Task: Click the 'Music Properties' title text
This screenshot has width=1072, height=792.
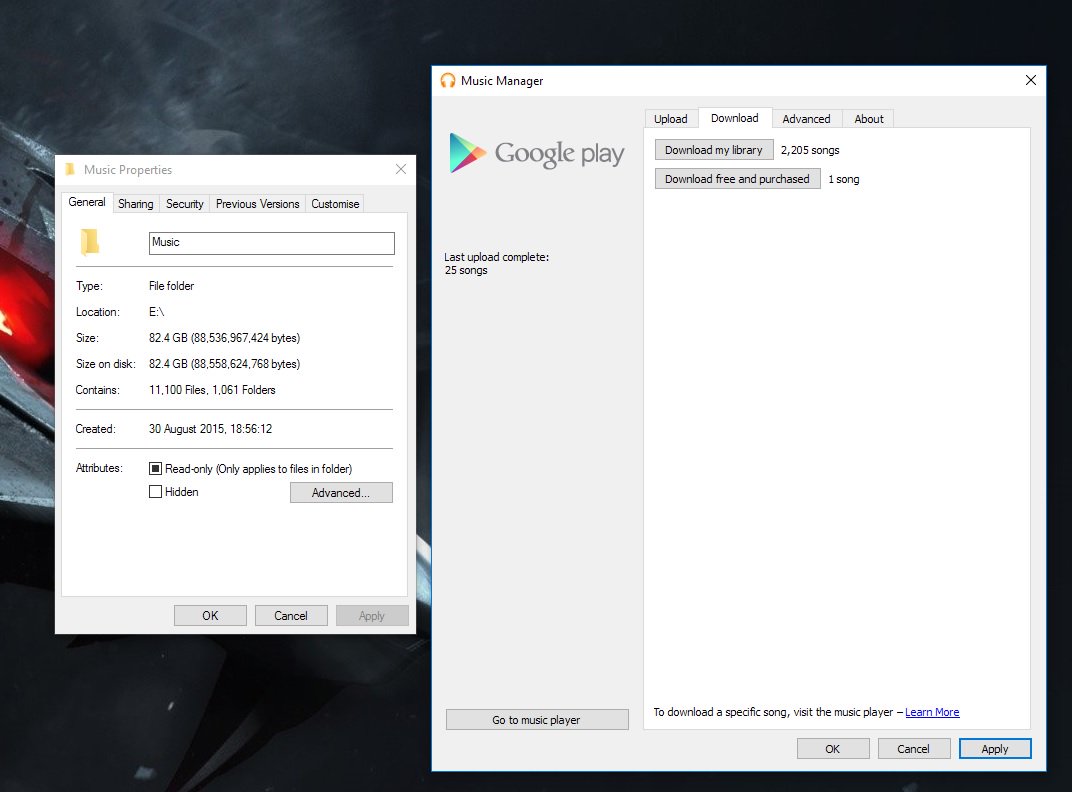Action: [128, 170]
